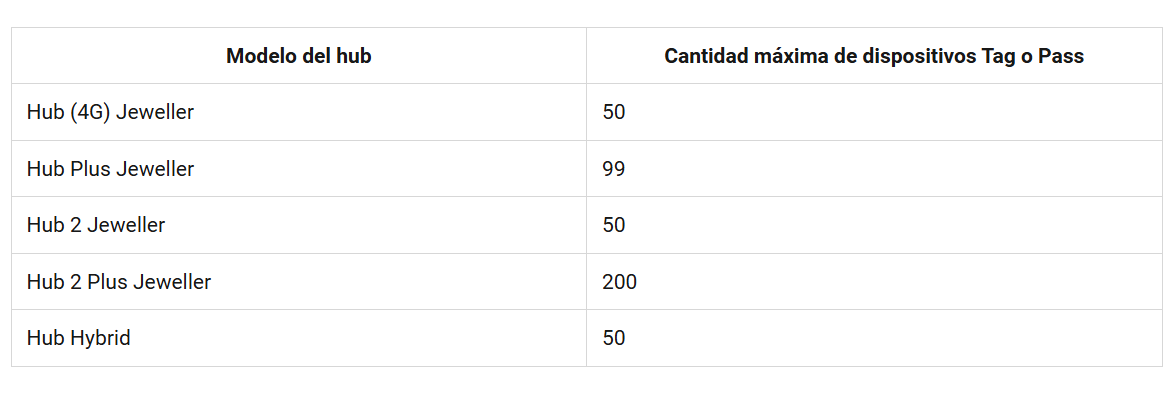Click the word 'Pass' in the header
Viewport: 1176px width, 400px height.
pos(1061,56)
